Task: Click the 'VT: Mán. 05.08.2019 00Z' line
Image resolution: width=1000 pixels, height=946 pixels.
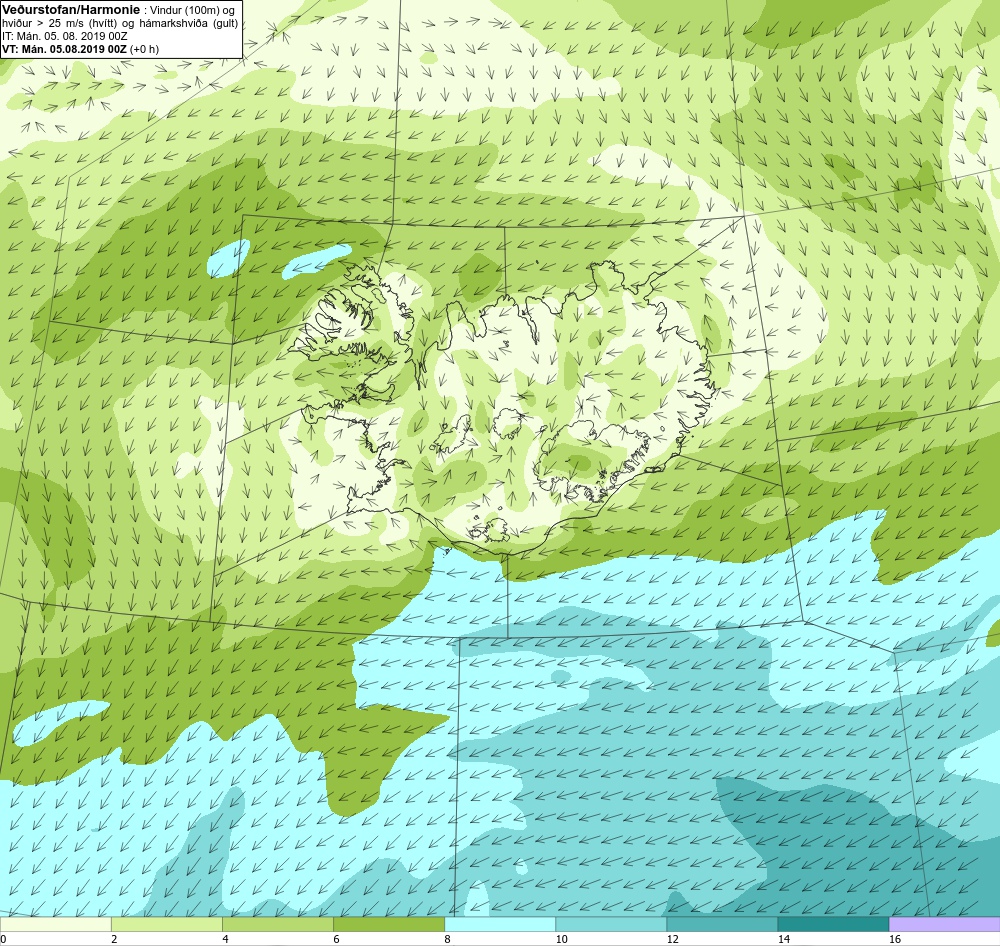Action: [64, 49]
